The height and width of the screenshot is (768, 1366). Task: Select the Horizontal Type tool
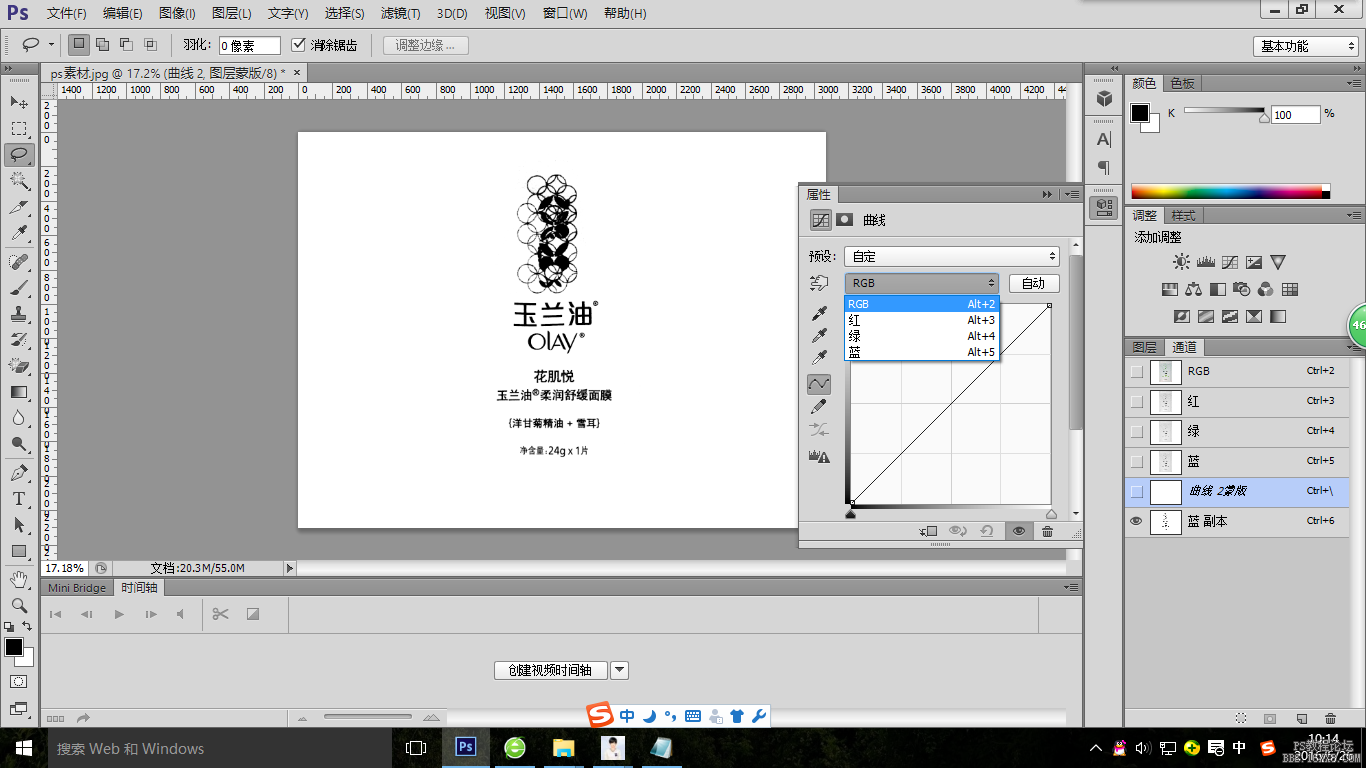pos(19,498)
